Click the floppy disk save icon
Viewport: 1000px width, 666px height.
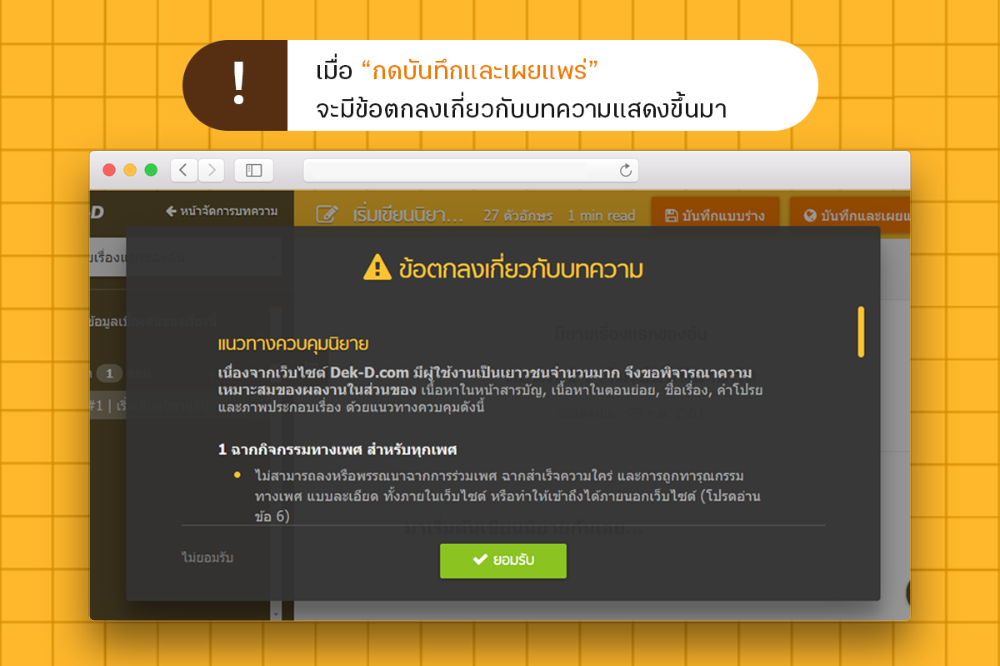click(x=671, y=216)
